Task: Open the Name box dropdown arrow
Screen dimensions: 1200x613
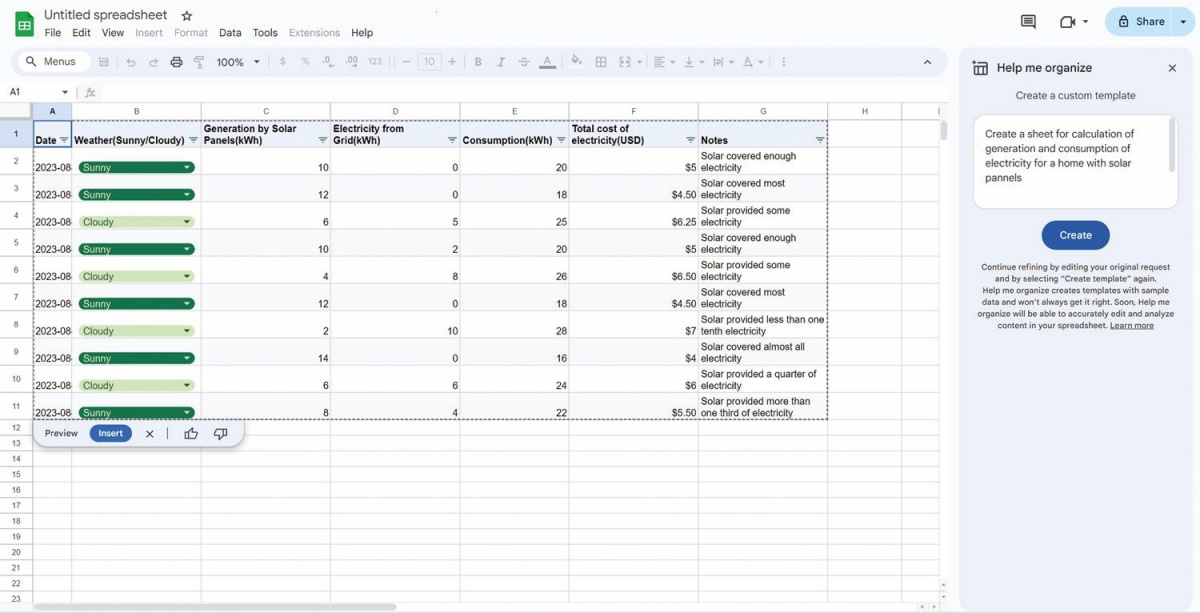Action: [x=65, y=92]
